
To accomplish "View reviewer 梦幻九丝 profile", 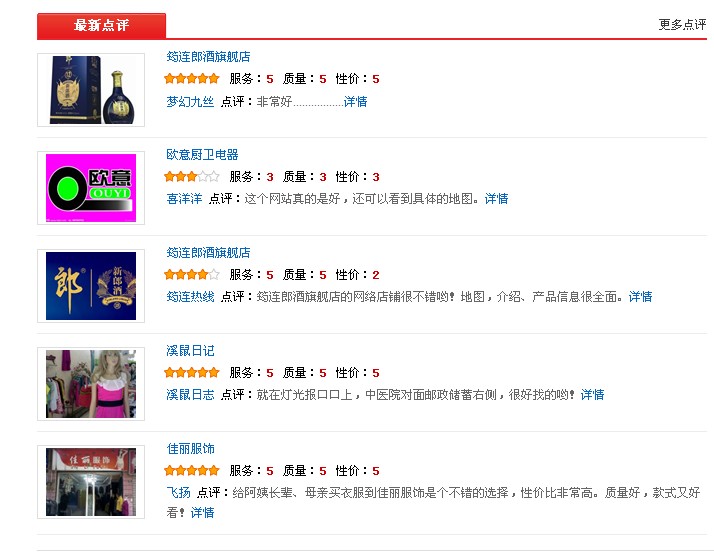I will click(190, 102).
